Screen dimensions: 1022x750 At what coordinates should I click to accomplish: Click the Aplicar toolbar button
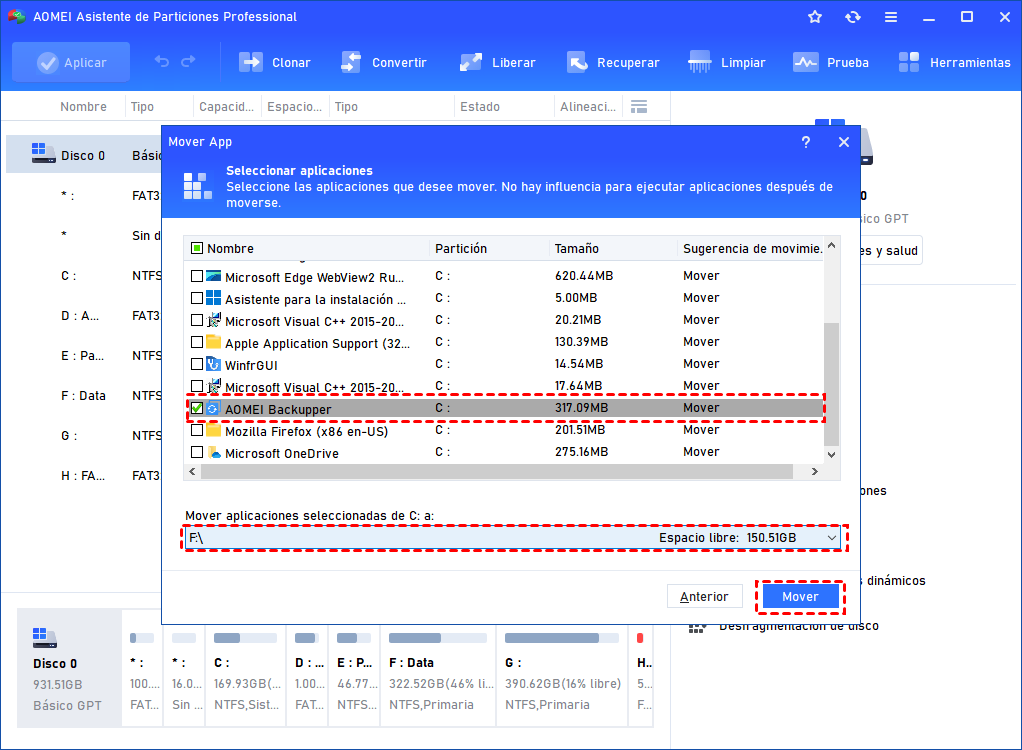[71, 63]
